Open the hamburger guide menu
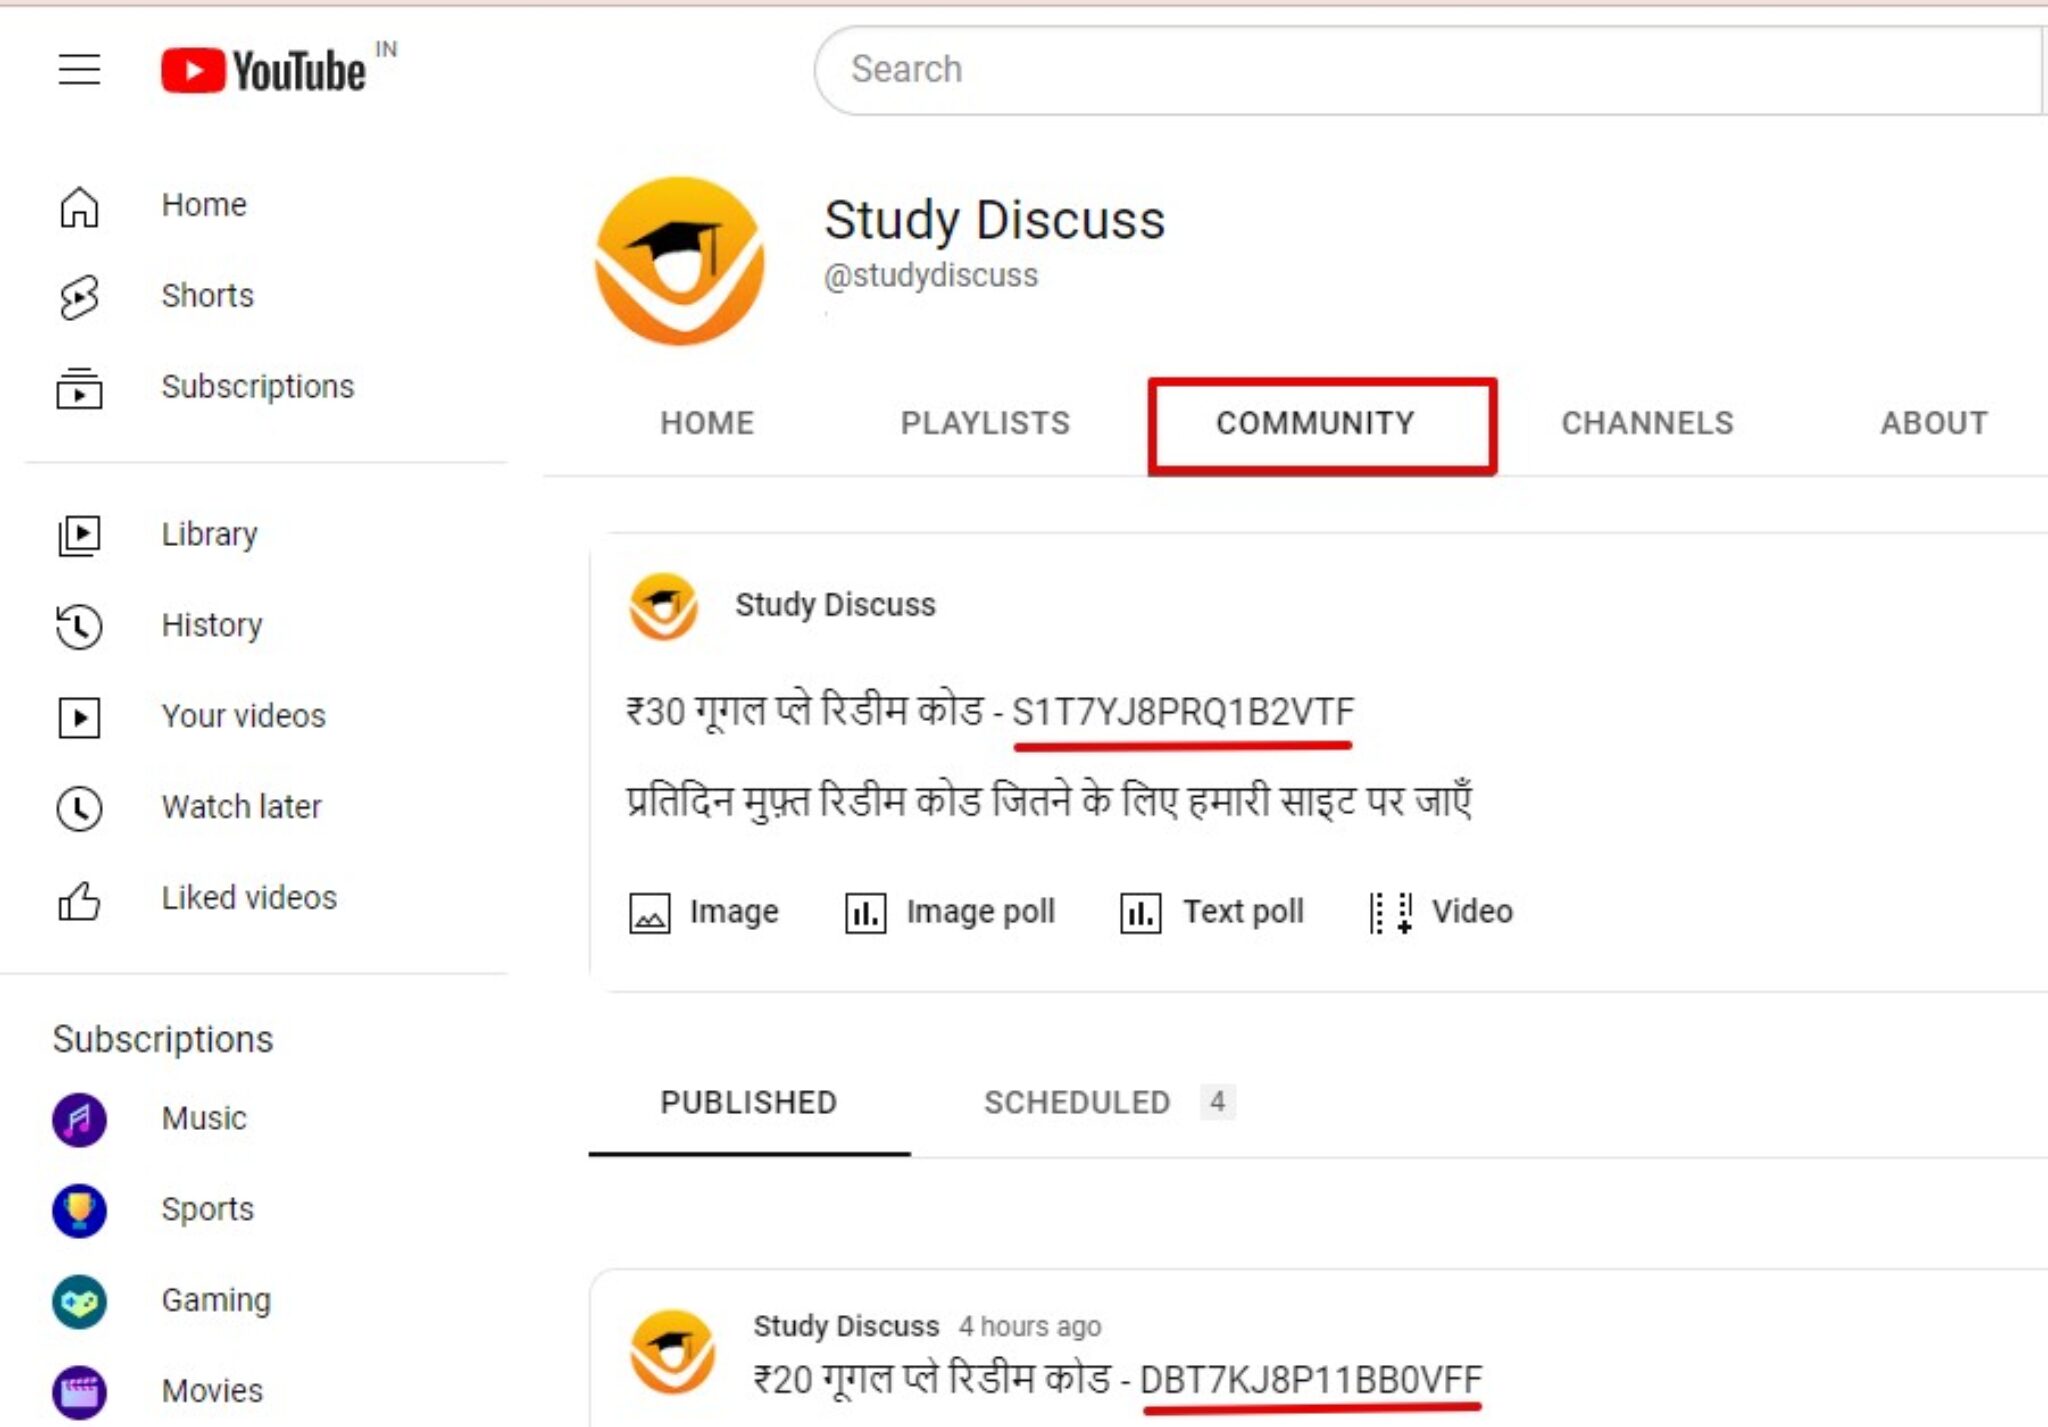 79,69
